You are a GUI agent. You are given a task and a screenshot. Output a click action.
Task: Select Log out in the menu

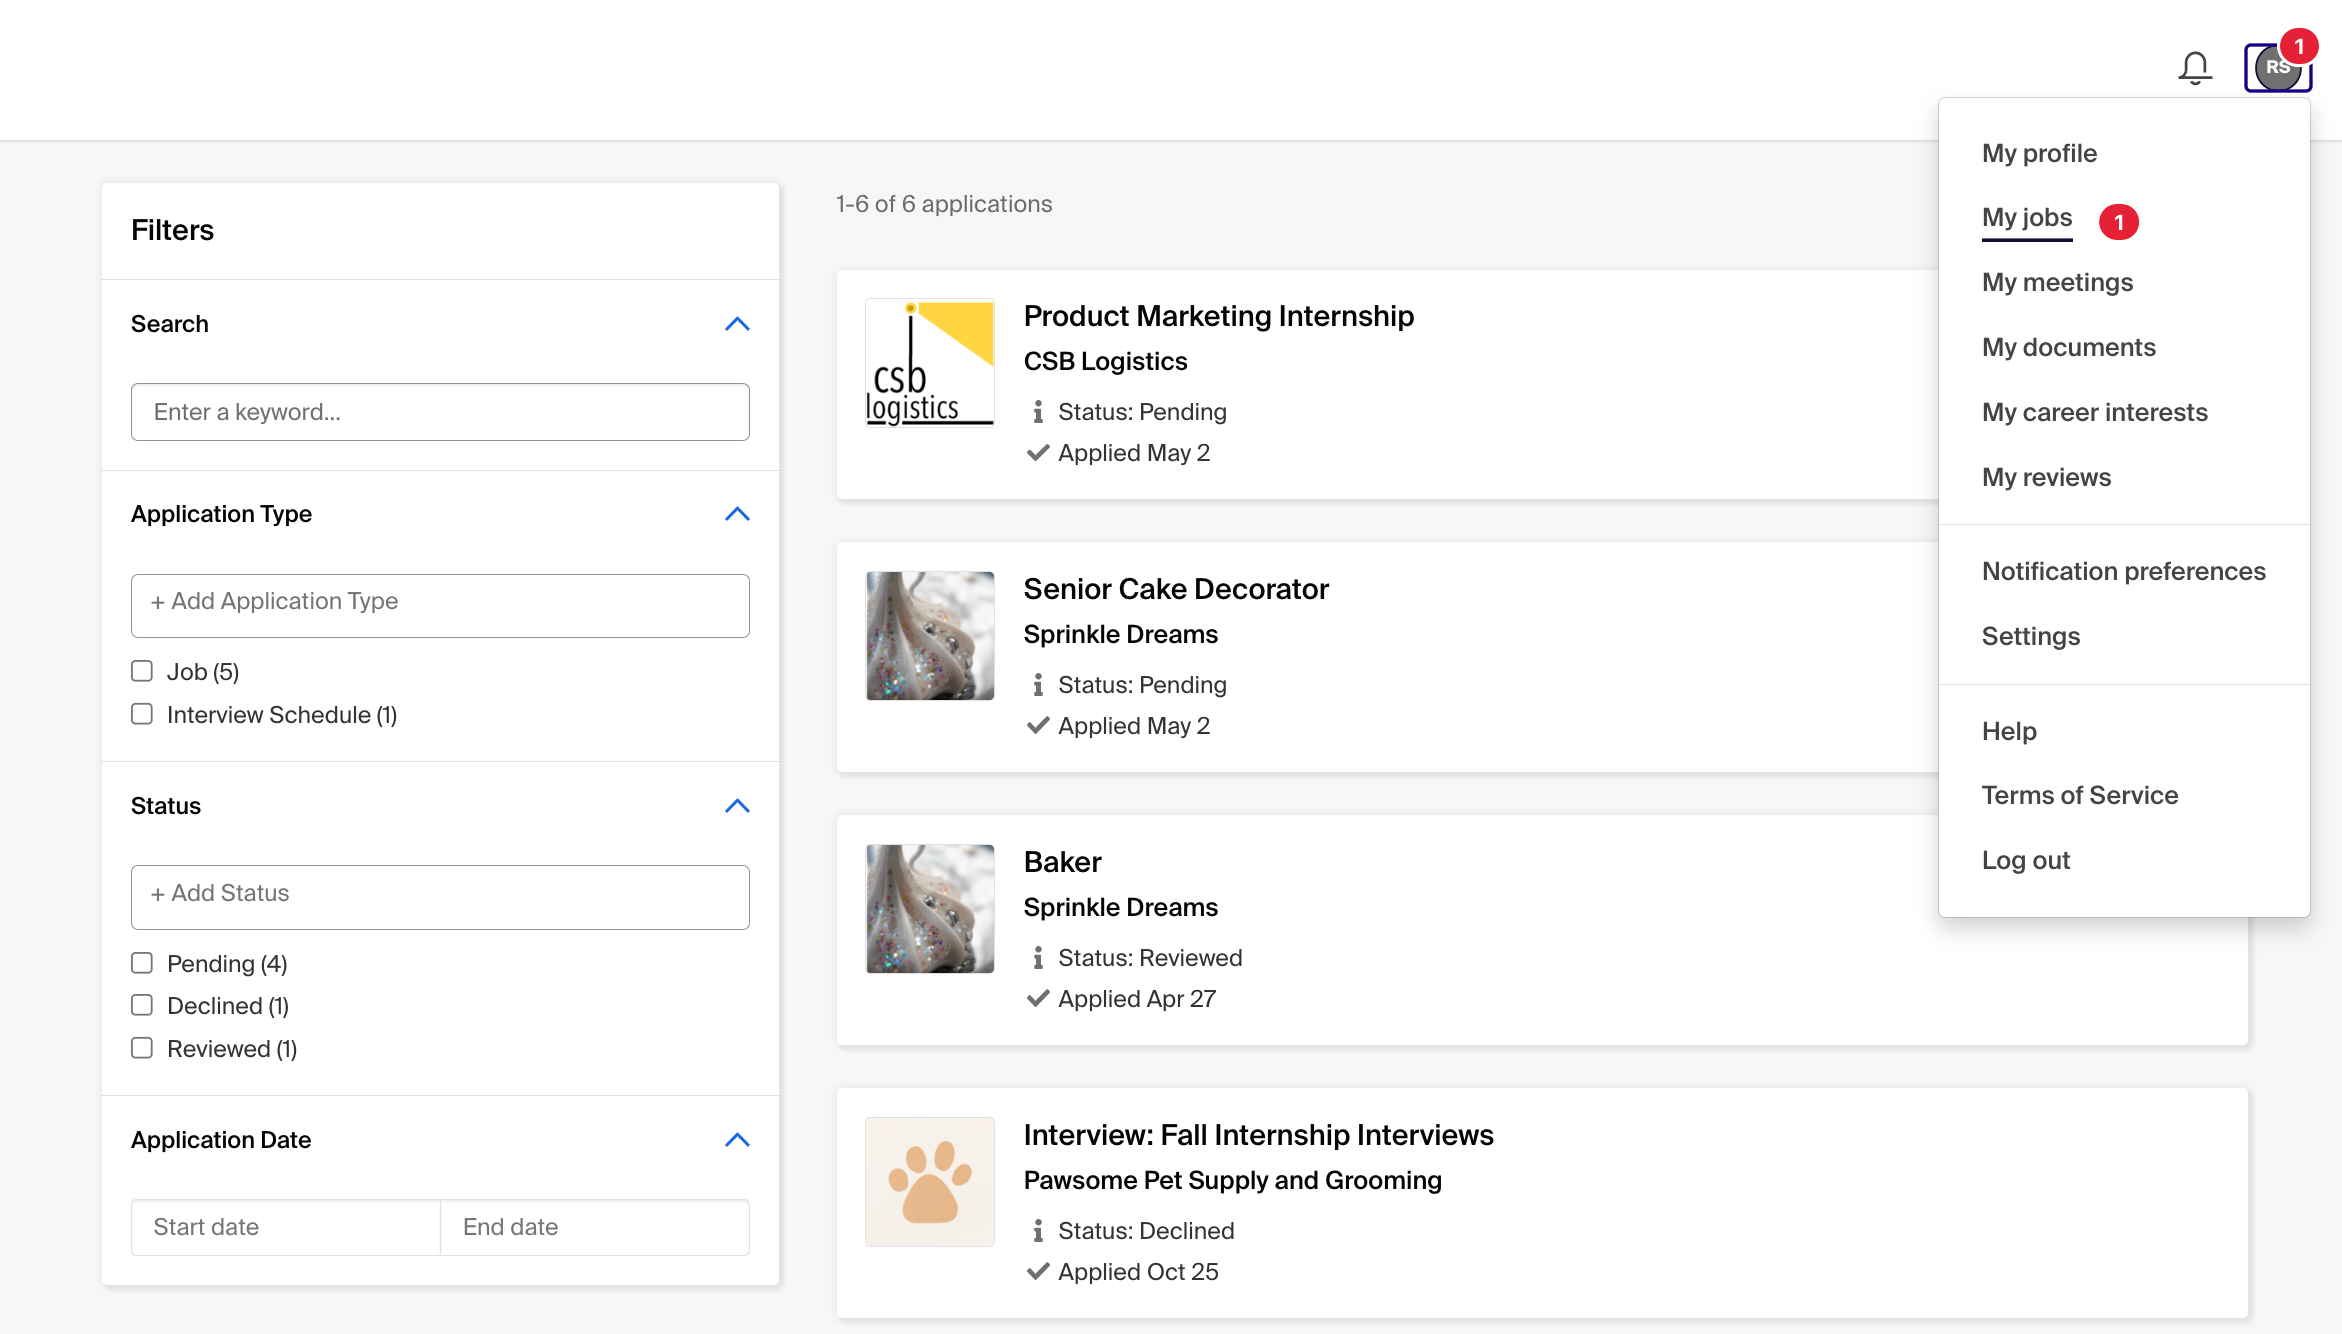click(2025, 860)
